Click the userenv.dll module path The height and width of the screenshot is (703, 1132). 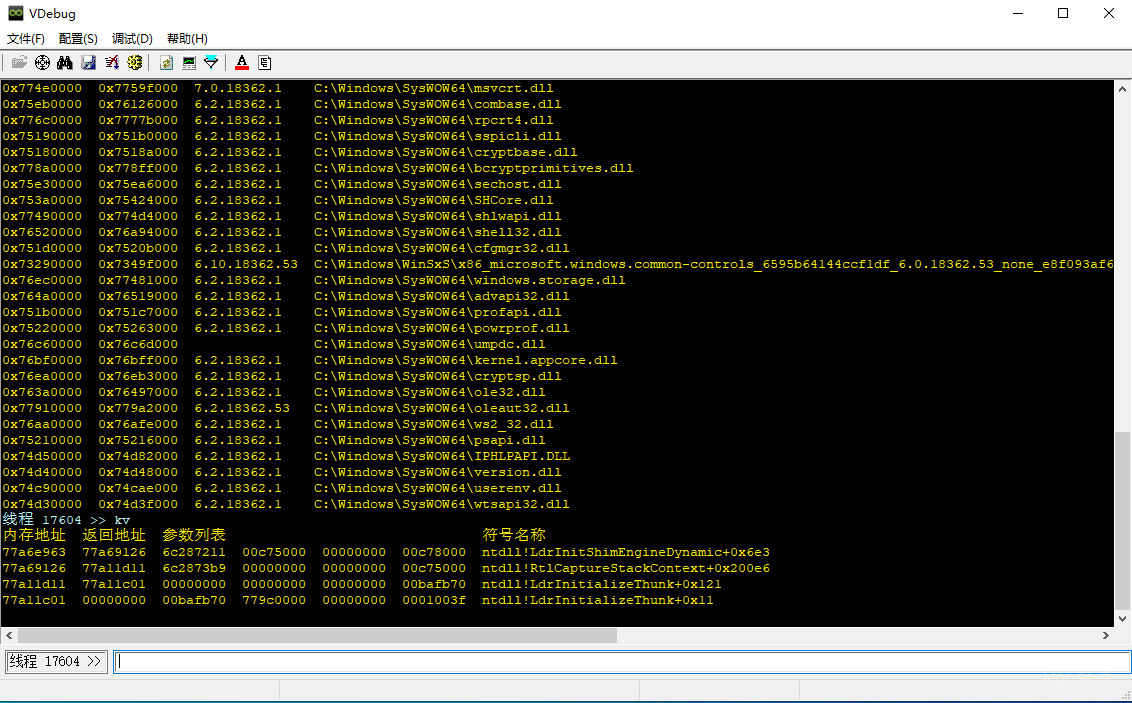437,488
